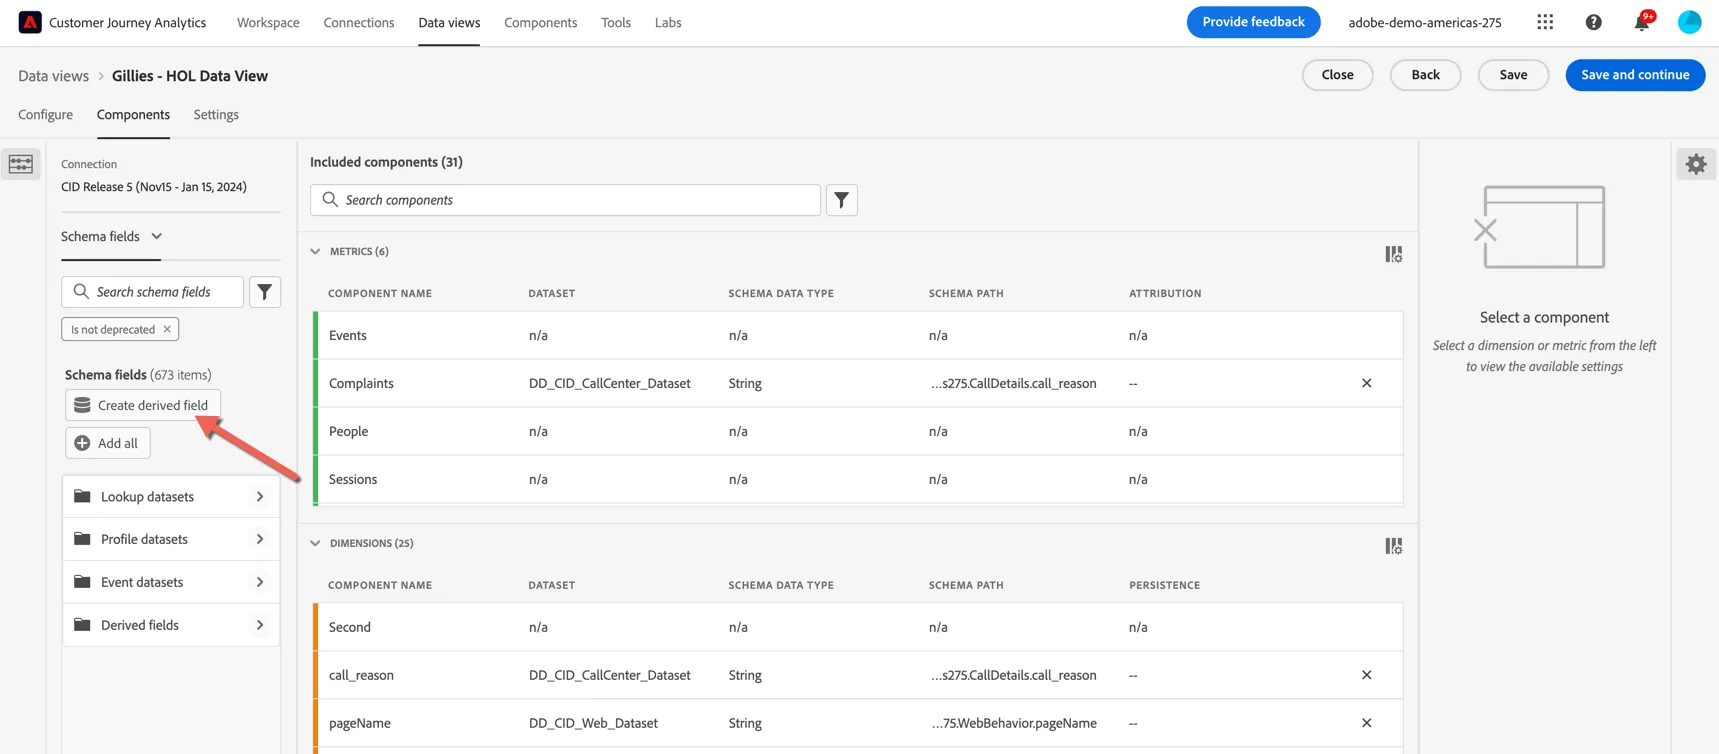Open the Labs menu

click(668, 22)
